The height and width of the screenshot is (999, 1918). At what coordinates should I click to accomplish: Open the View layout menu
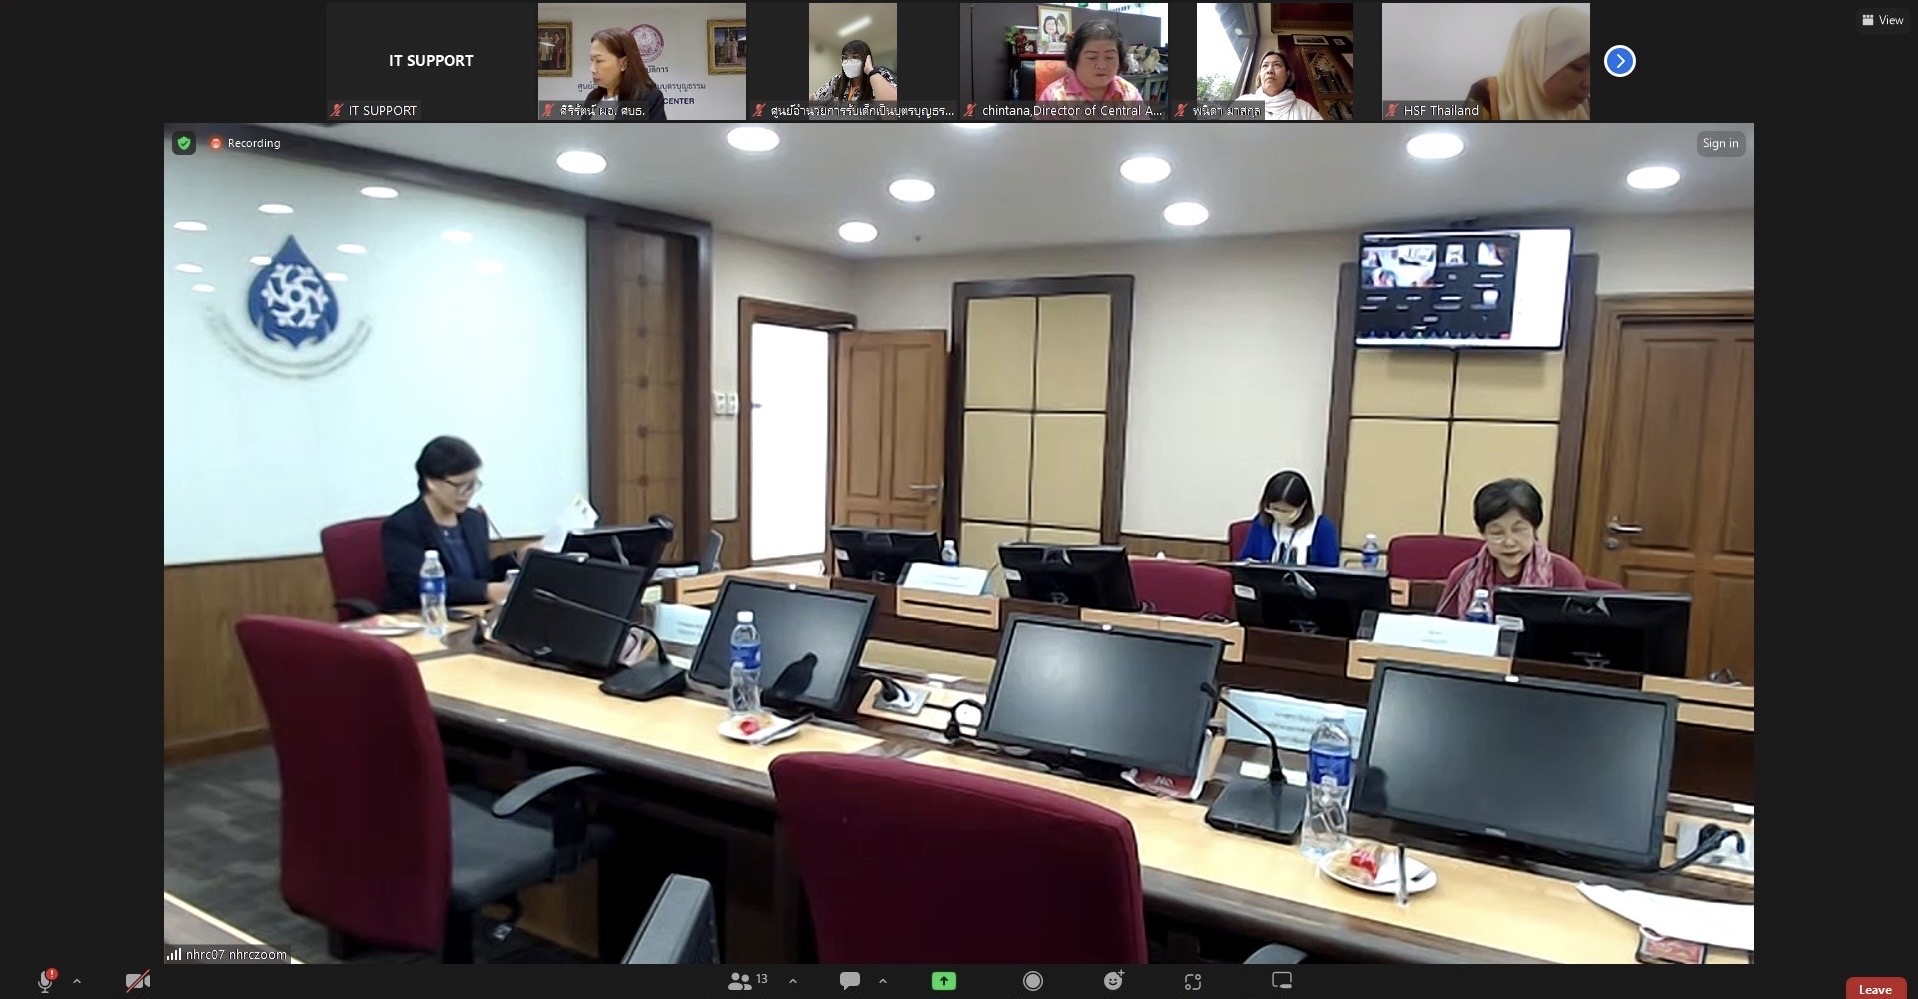[1882, 20]
